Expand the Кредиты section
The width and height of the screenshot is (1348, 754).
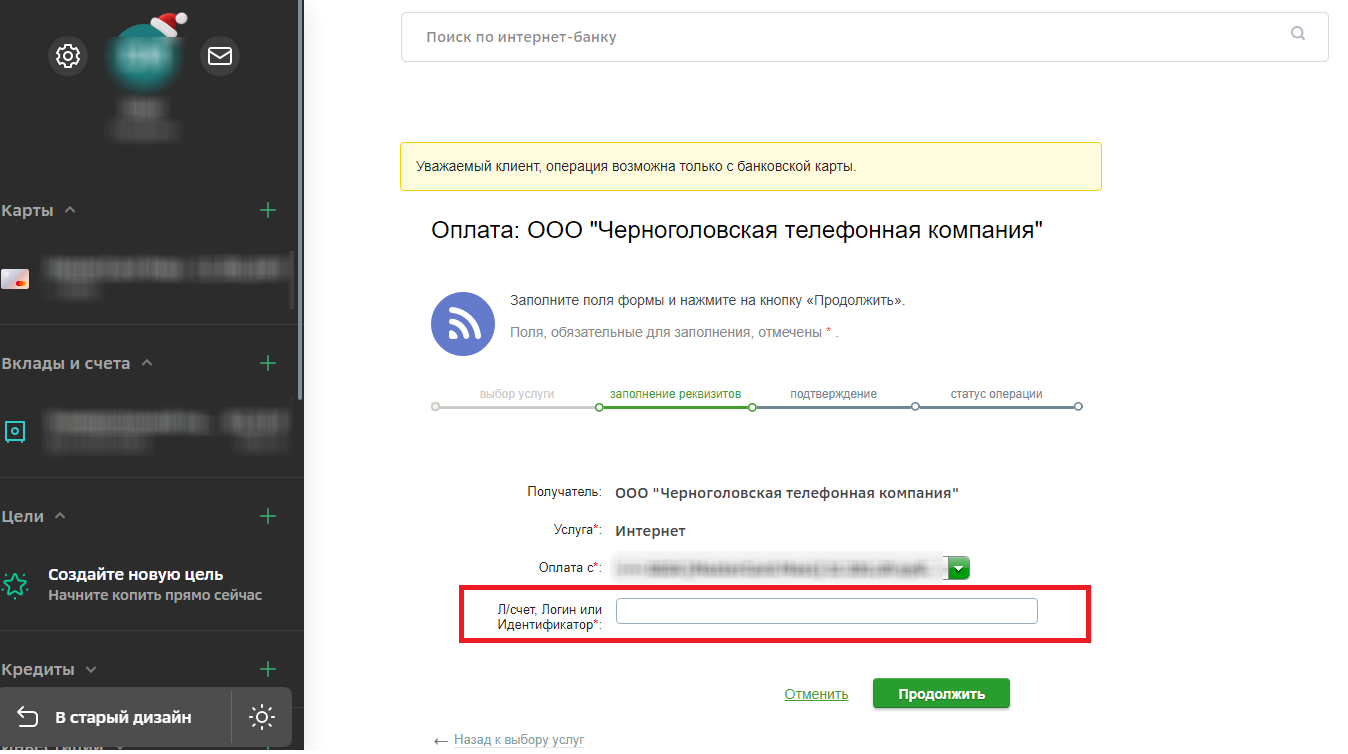pos(91,669)
